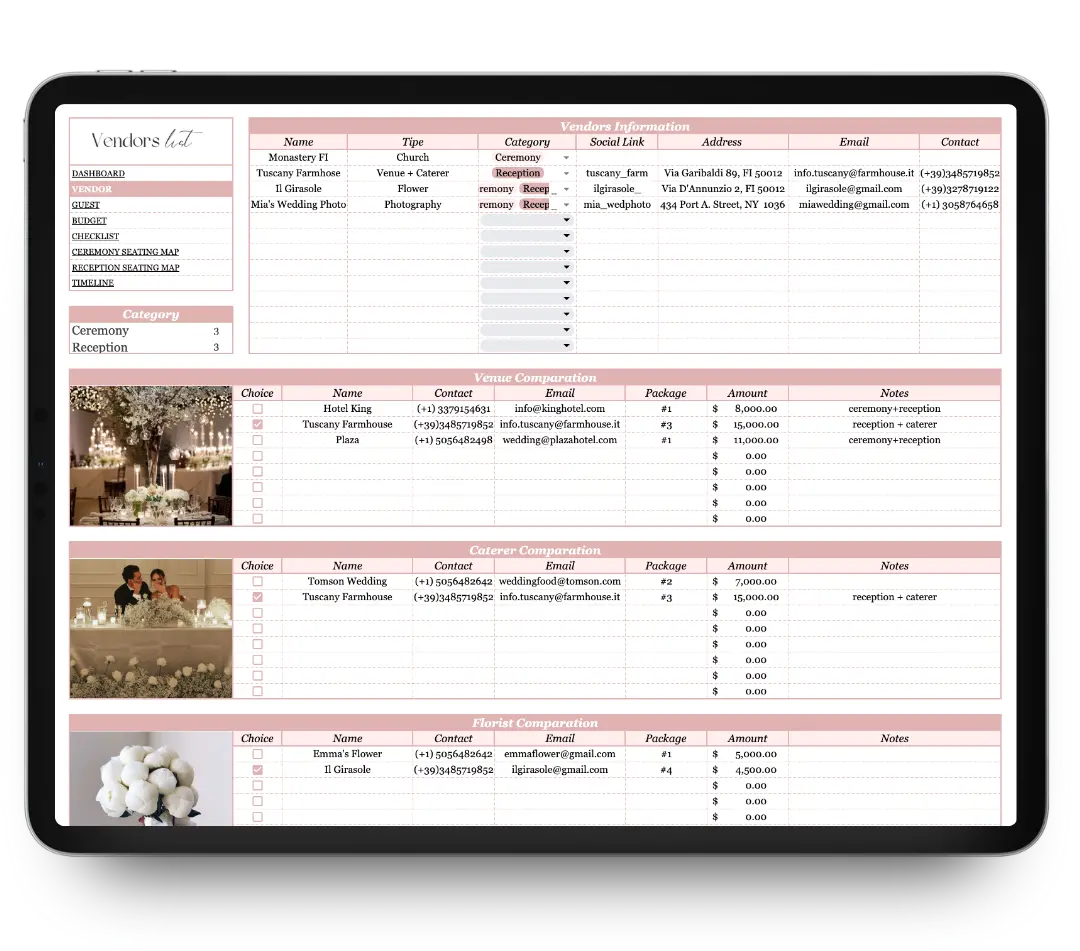Screen dimensions: 1080x951
Task: Open Tuscany Farmhouse vendor category dropdown arrow
Action: 566,174
